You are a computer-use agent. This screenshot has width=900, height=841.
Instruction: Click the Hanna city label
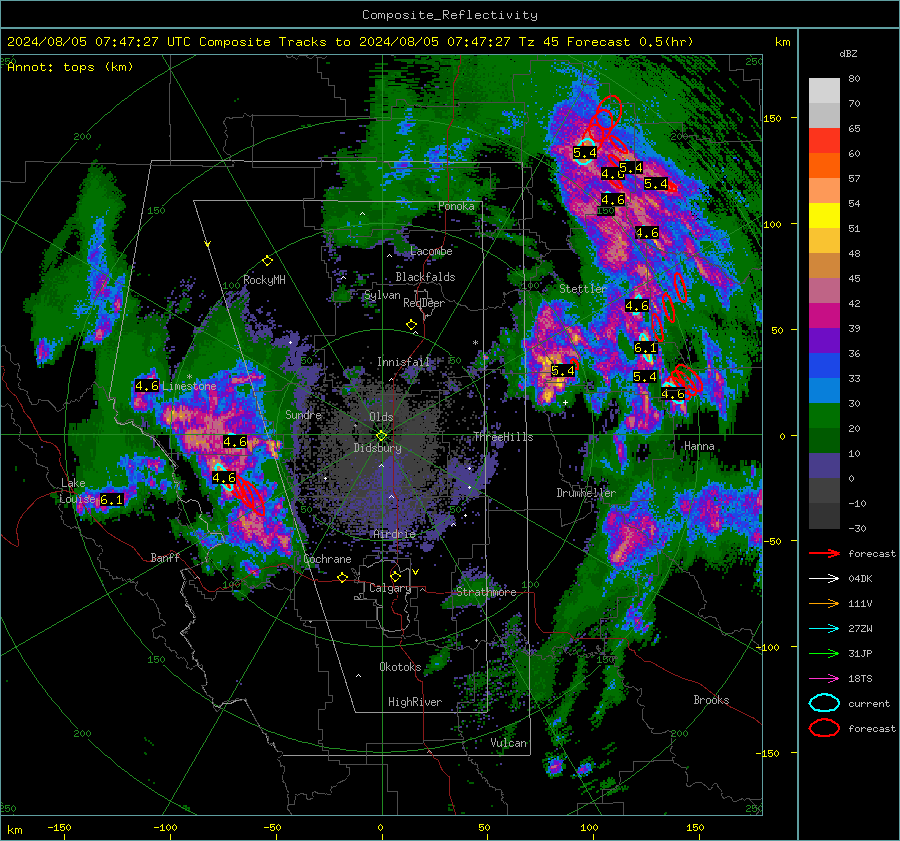pos(699,446)
